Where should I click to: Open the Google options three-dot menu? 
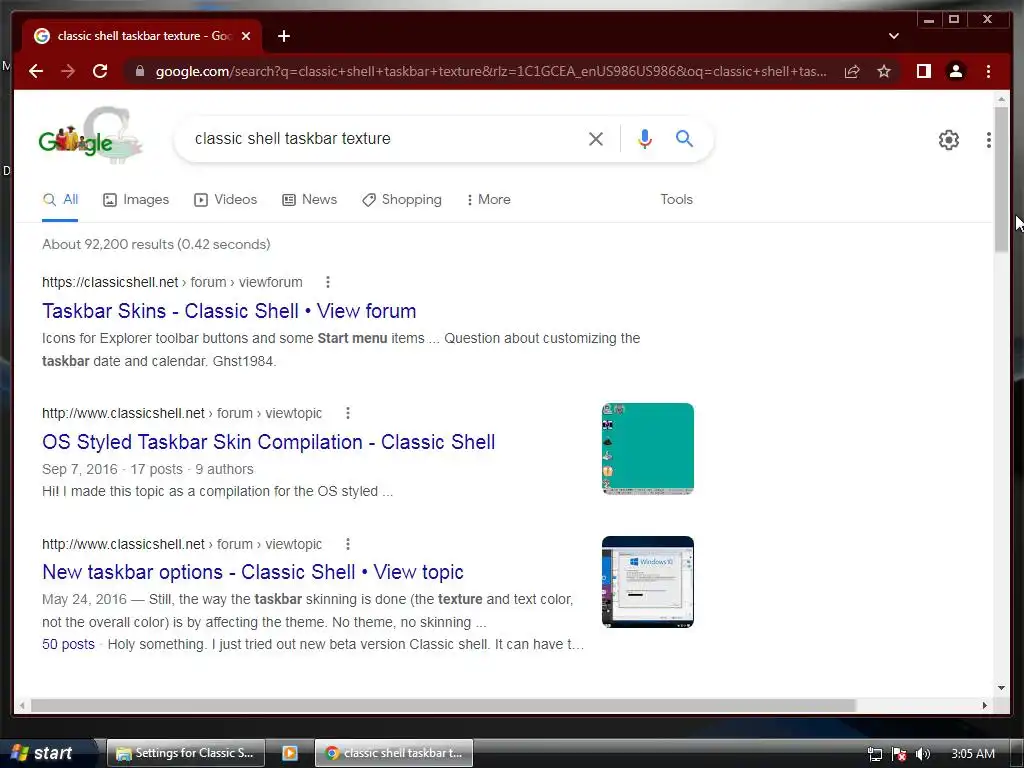pos(988,140)
